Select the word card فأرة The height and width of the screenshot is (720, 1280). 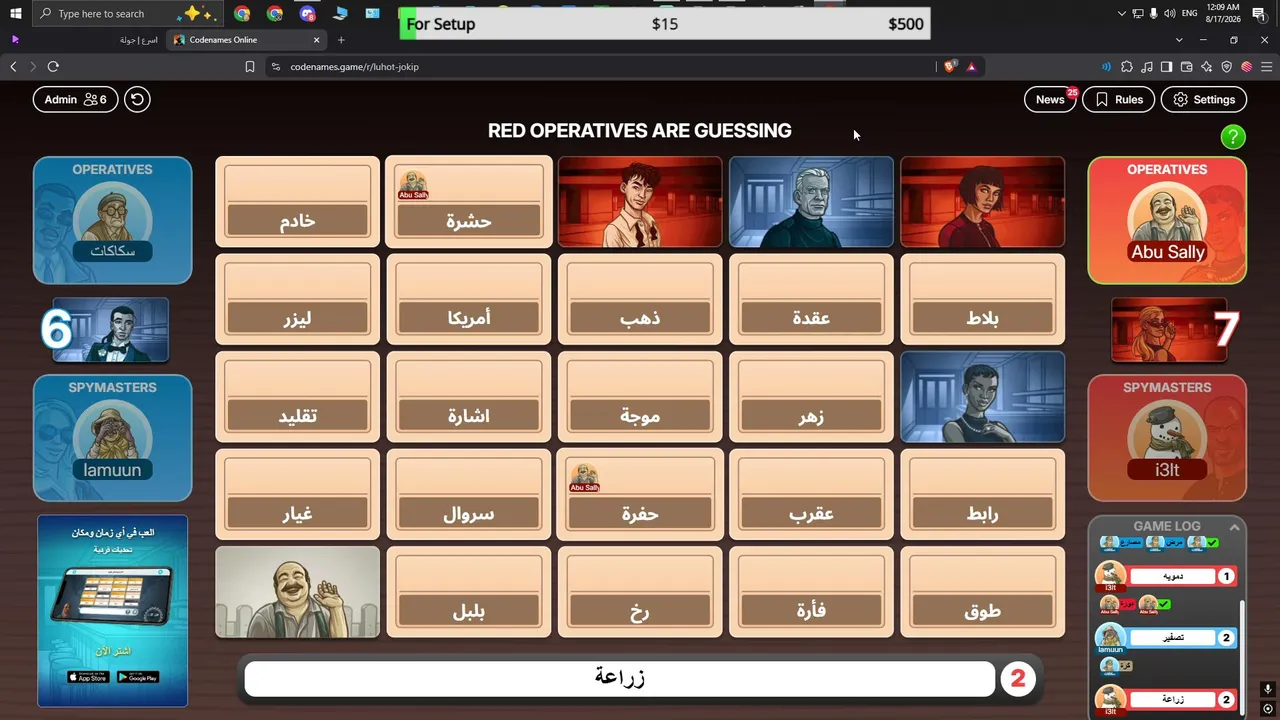tap(811, 592)
